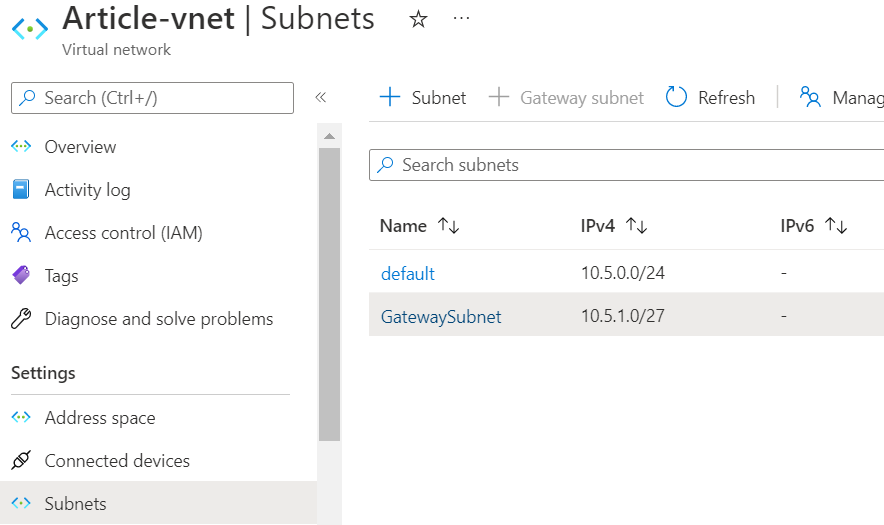Click the Connected devices plug icon
This screenshot has width=884, height=525.
click(x=21, y=461)
